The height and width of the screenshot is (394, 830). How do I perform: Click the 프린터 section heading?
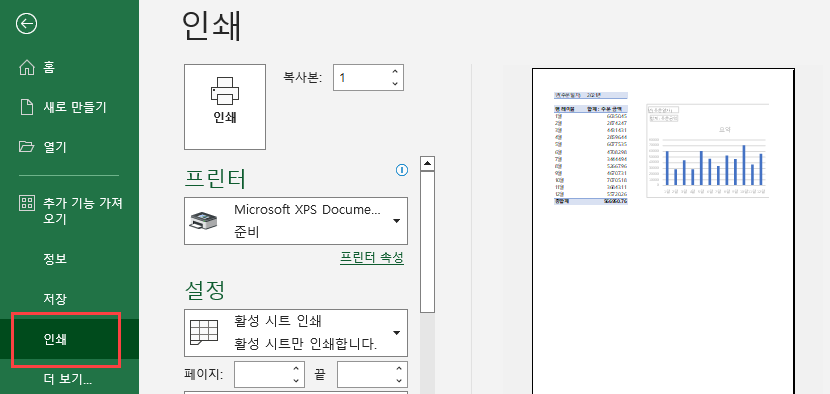click(215, 180)
